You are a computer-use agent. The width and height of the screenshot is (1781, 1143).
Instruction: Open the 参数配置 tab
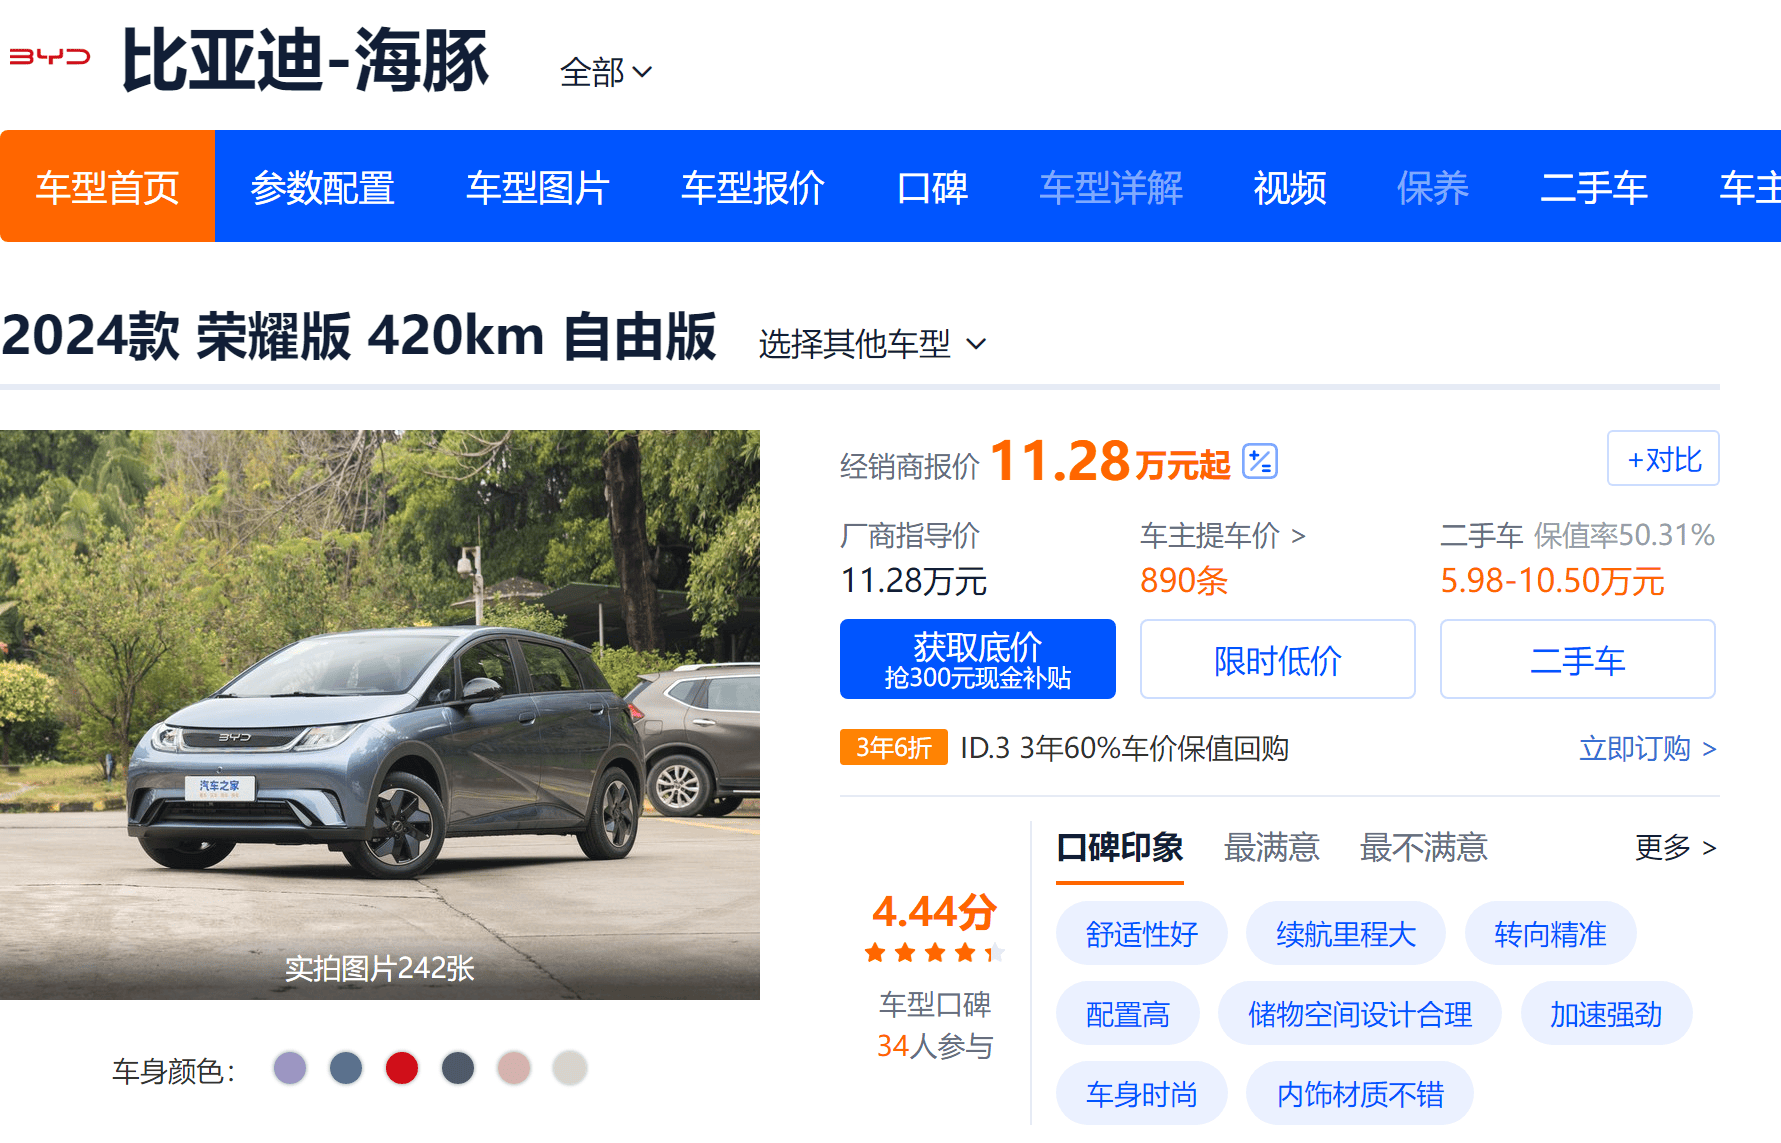pos(322,187)
